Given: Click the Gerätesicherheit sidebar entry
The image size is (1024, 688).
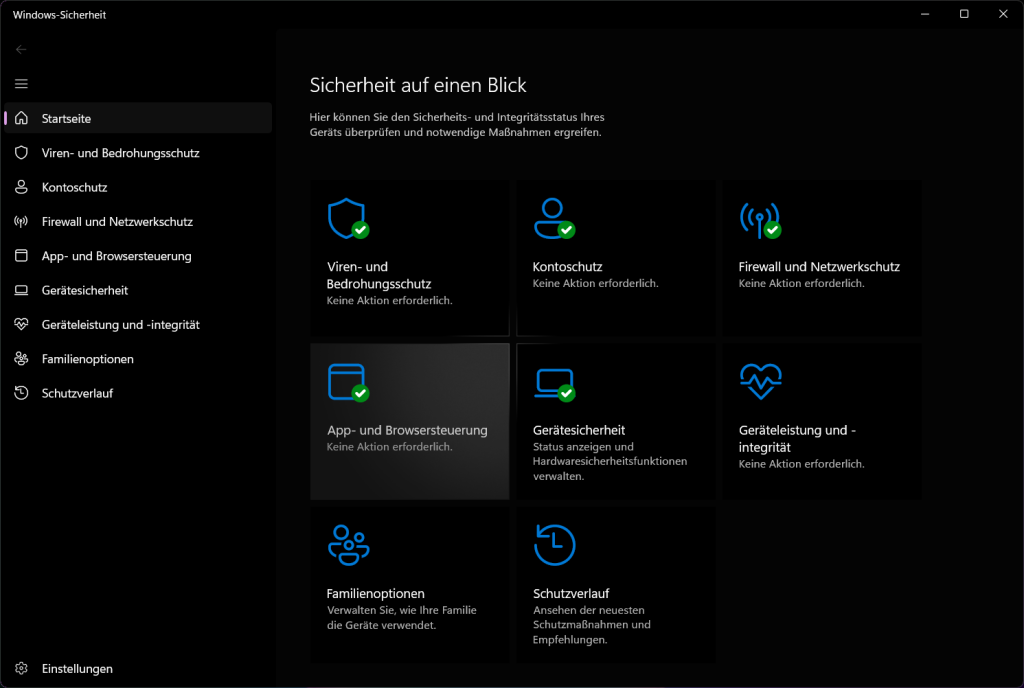Looking at the screenshot, I should (85, 290).
